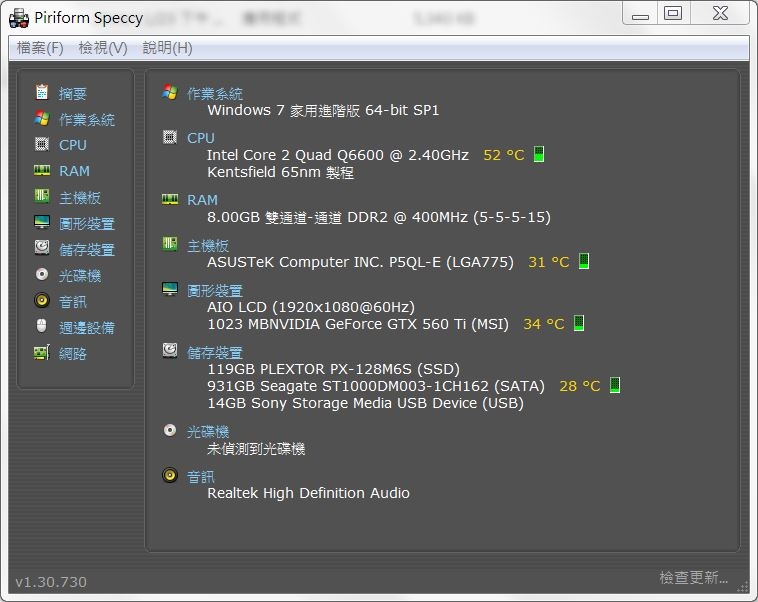Select 圖形裝置 in the sidebar
758x602 pixels.
87,223
